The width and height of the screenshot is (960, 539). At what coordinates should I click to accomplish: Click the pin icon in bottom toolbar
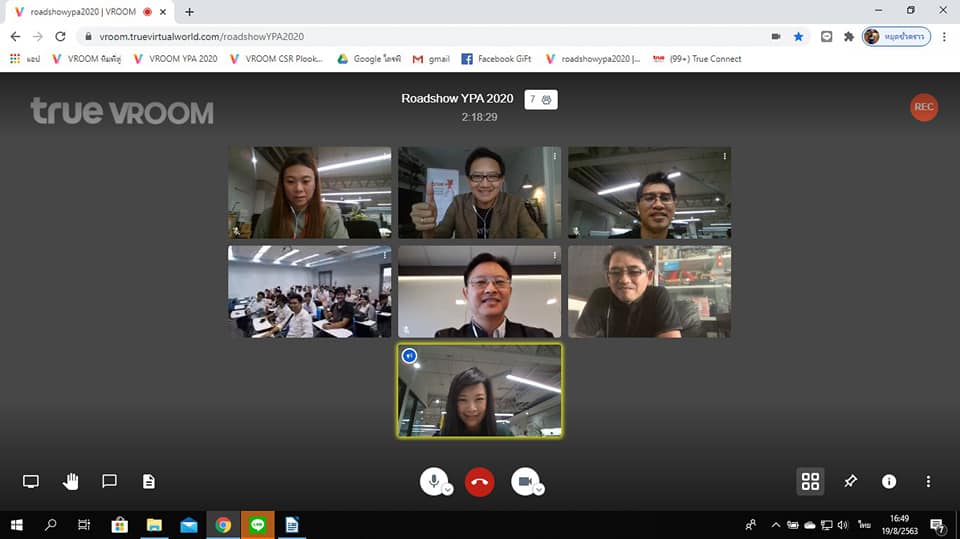pyautogui.click(x=850, y=482)
